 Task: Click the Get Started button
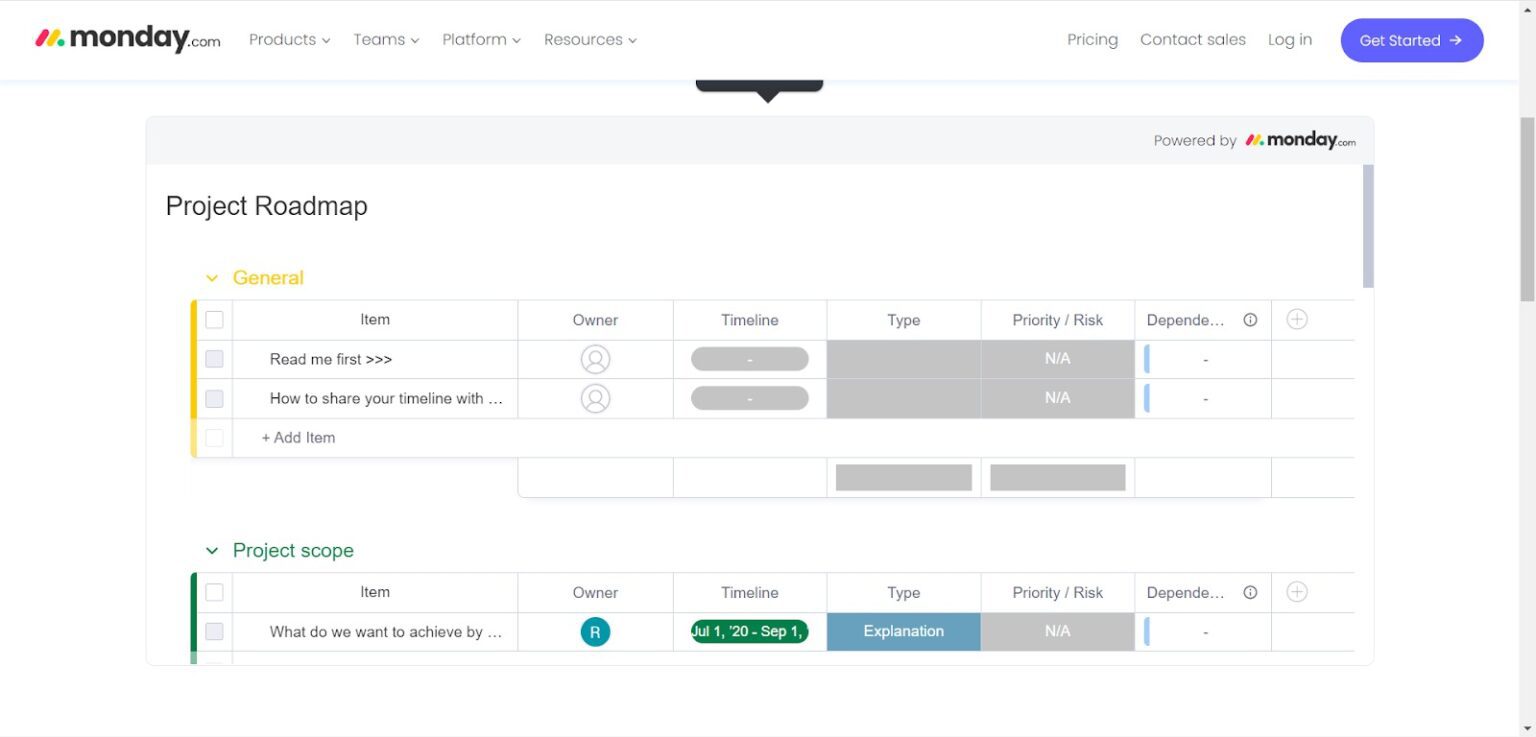point(1411,40)
